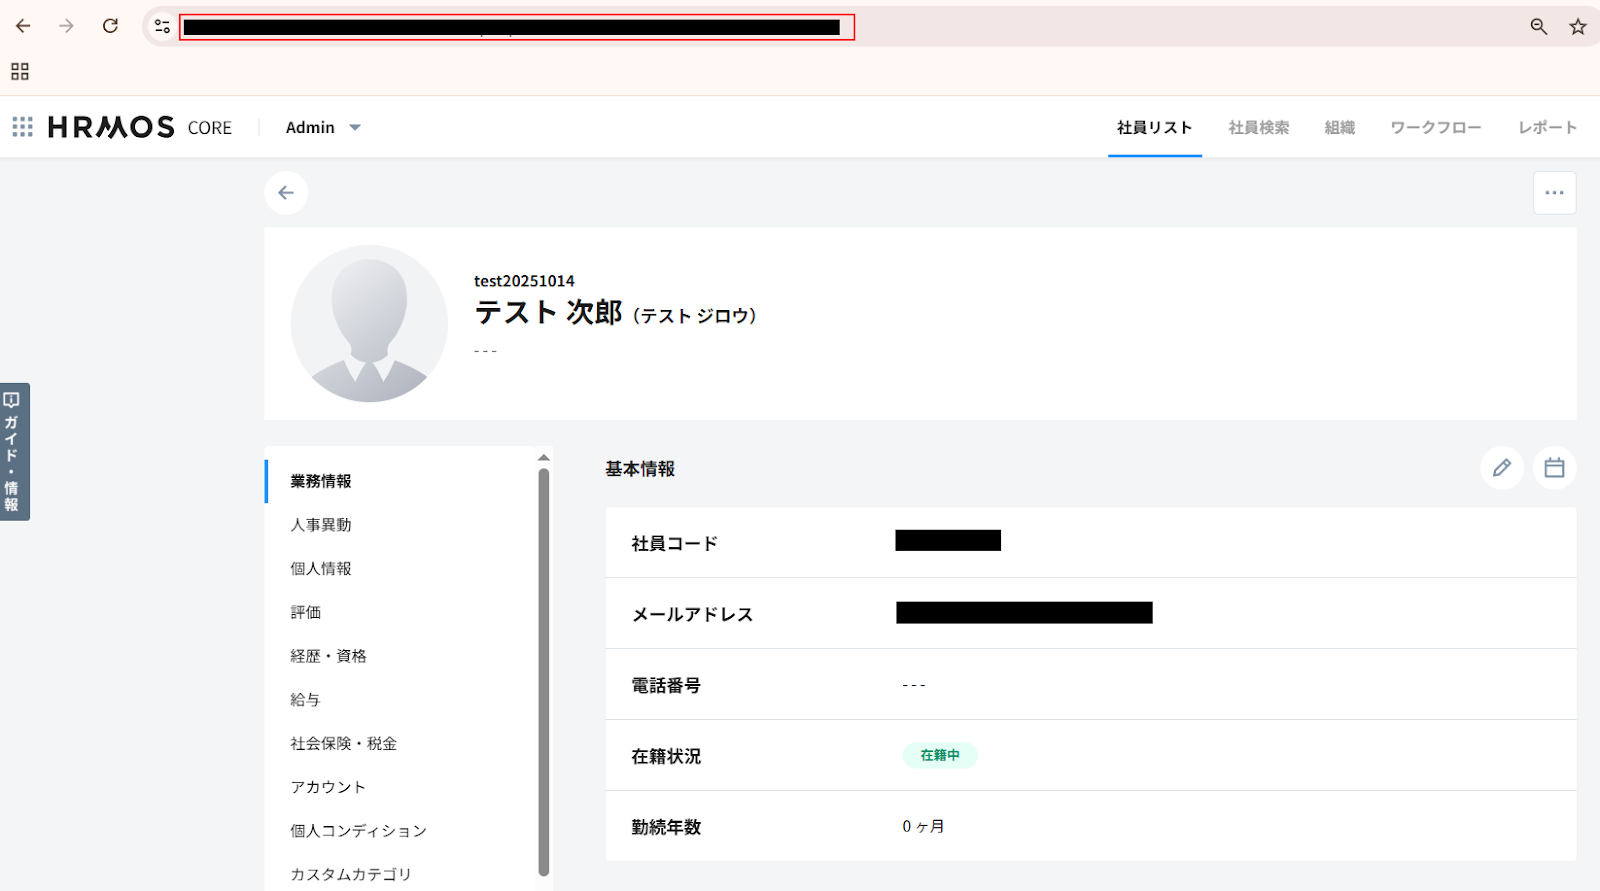The width and height of the screenshot is (1600, 891).
Task: Select 個人コンディション in the side menu
Action: 359,831
